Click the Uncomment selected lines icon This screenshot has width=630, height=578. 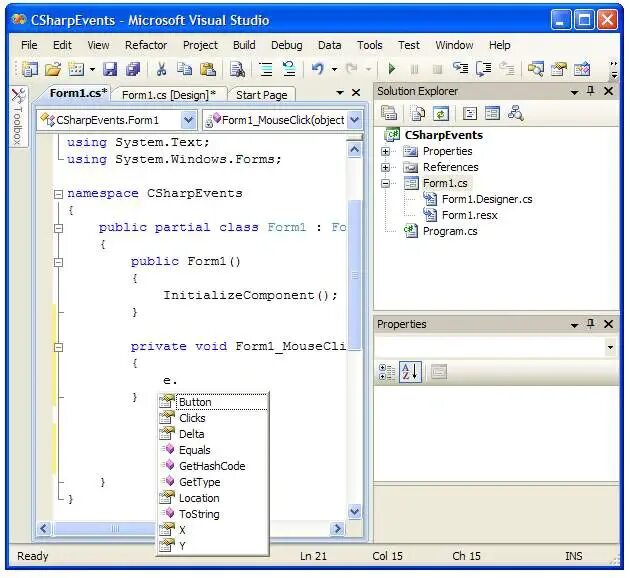coord(288,69)
